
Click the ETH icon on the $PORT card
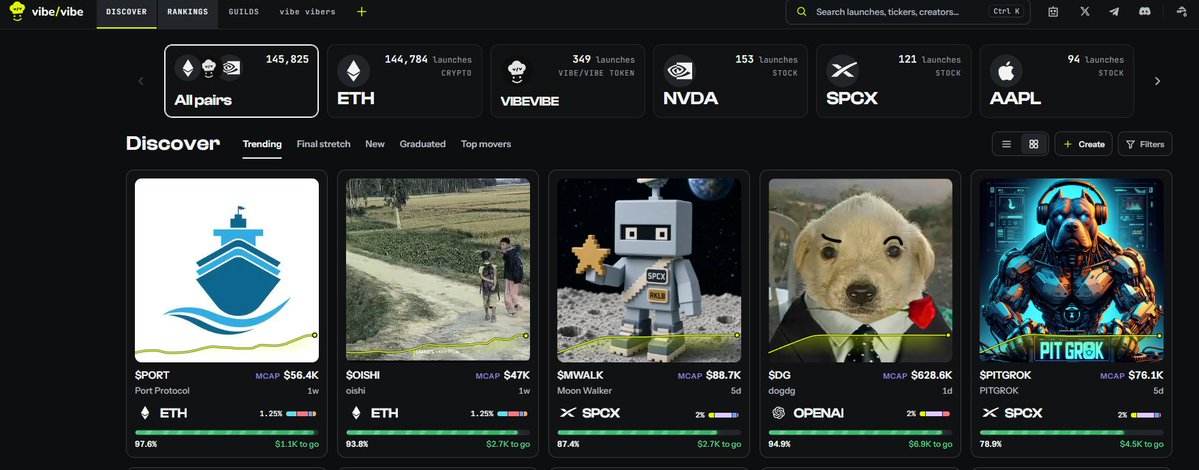(145, 413)
